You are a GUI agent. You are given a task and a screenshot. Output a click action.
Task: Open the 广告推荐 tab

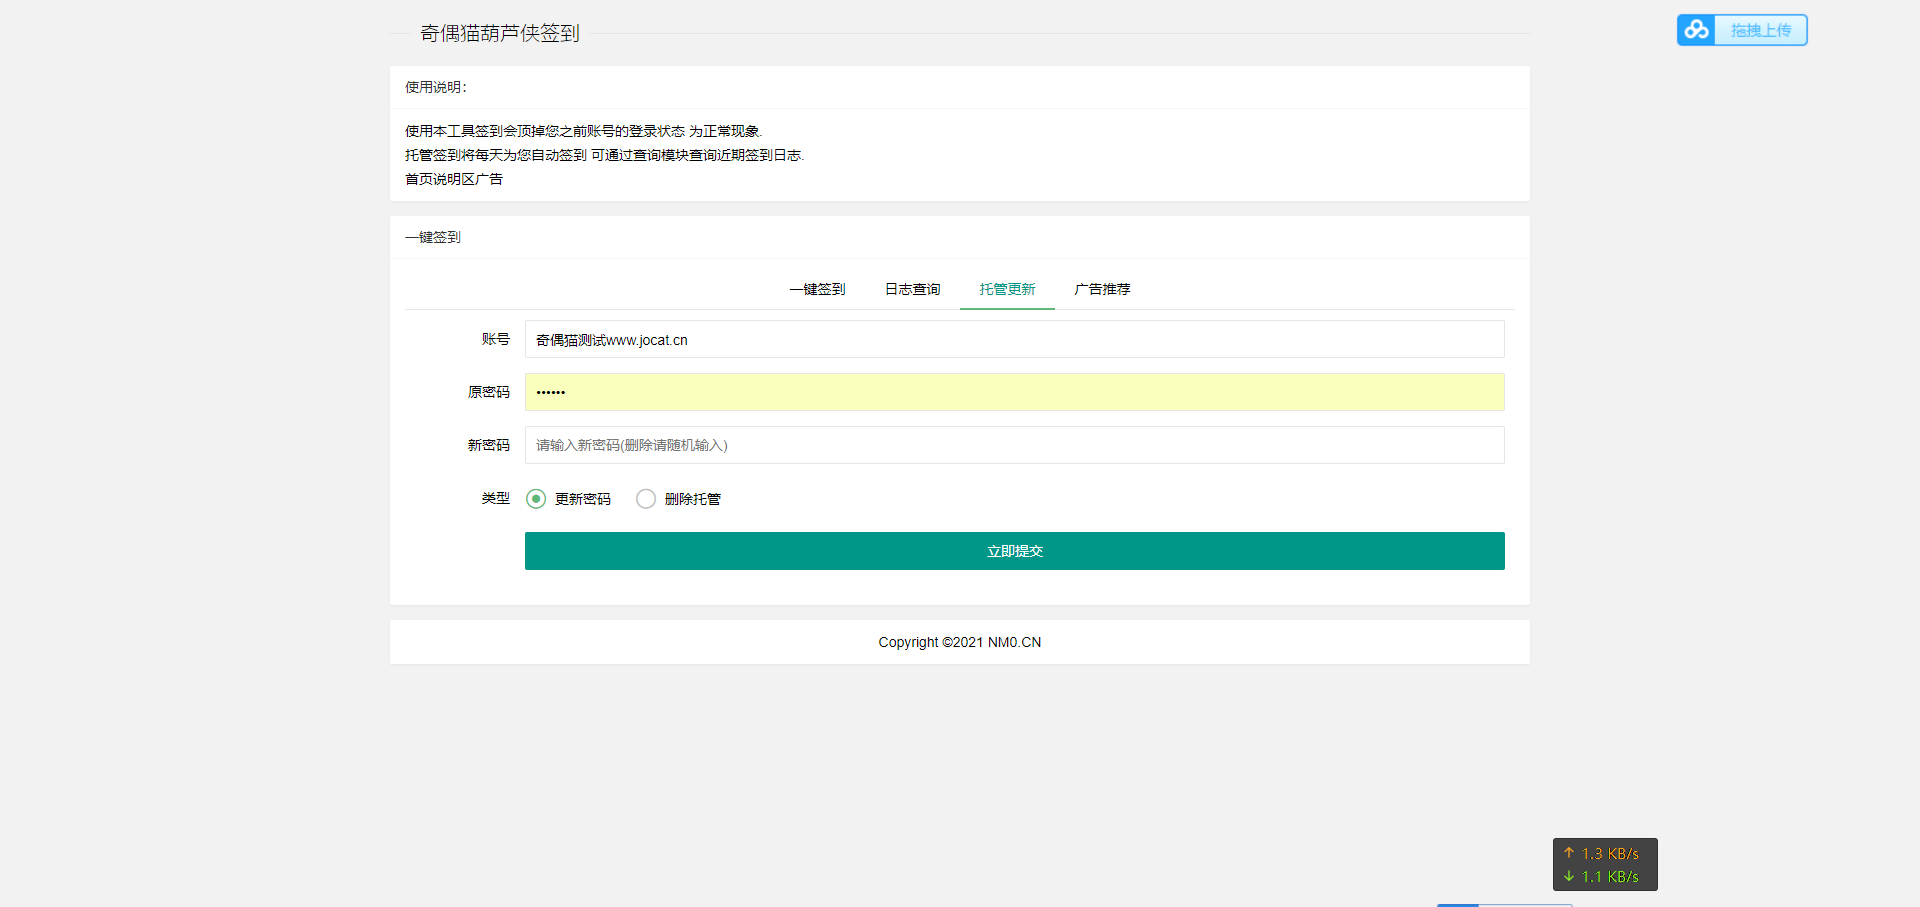(x=1102, y=289)
